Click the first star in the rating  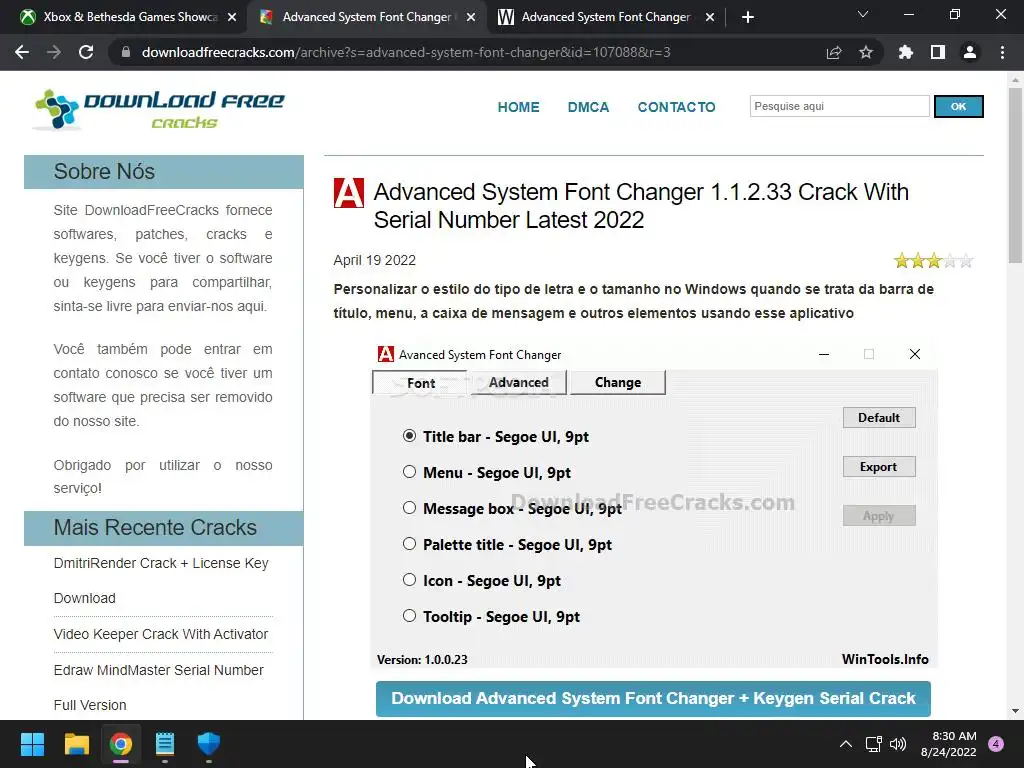point(902,261)
